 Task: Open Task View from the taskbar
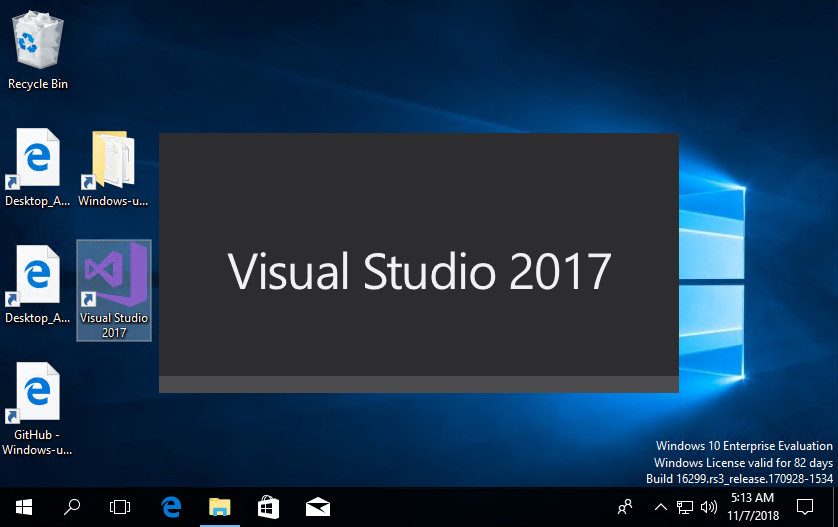tap(120, 507)
